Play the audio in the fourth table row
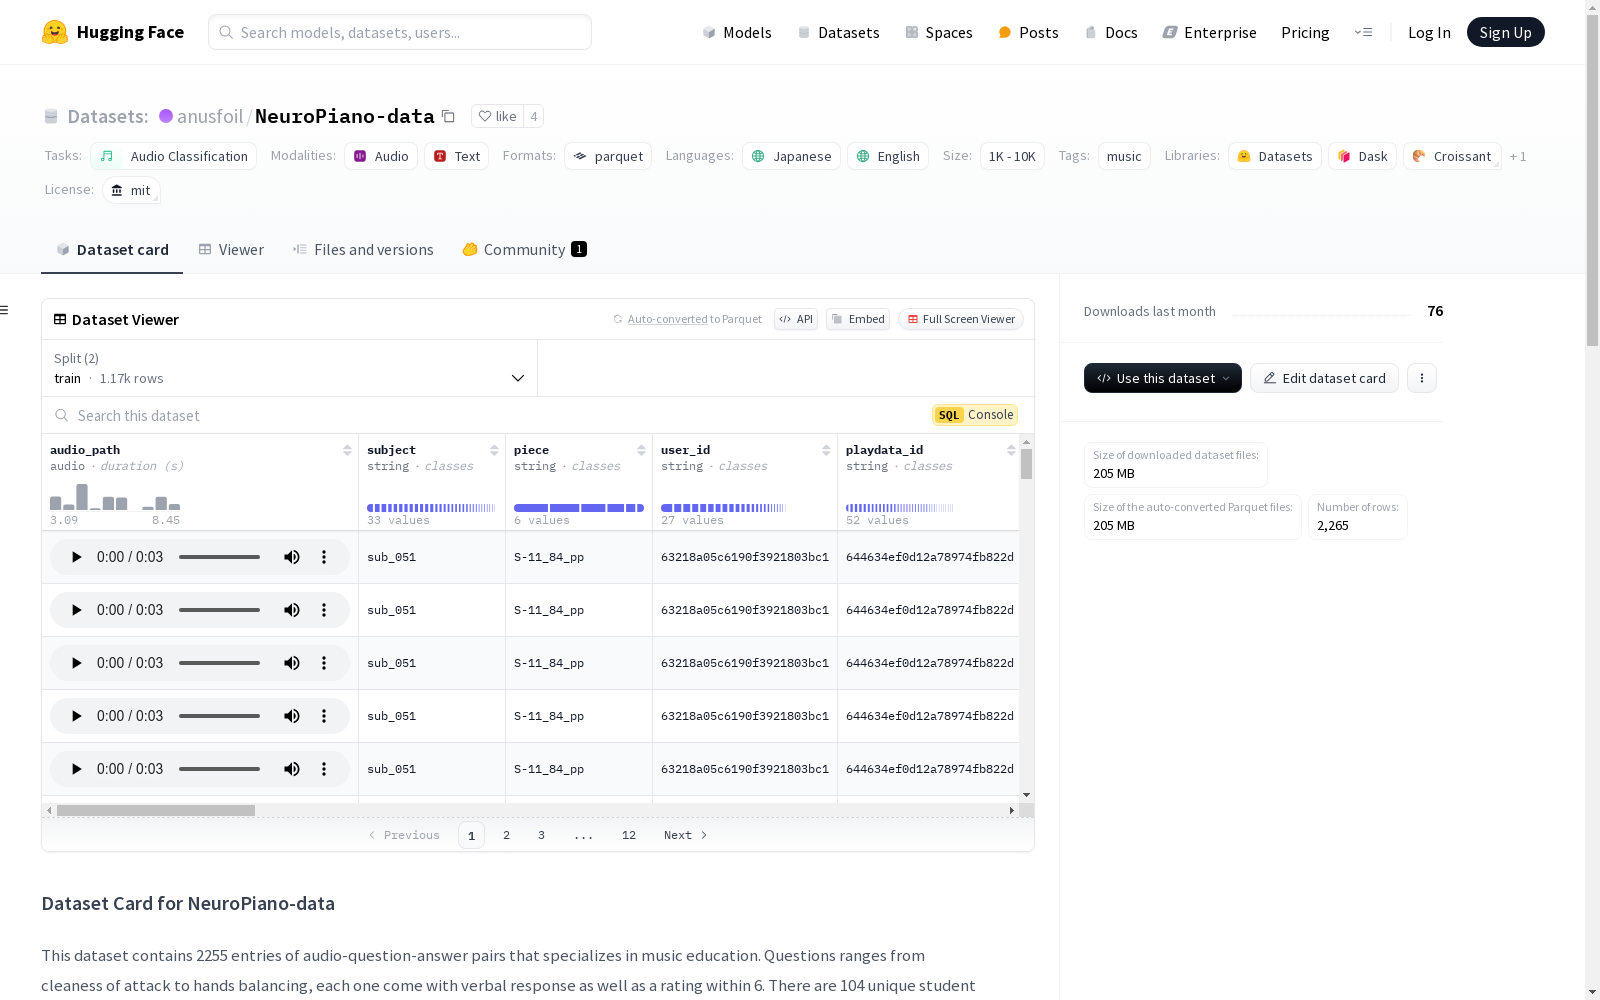Image resolution: width=1600 pixels, height=1000 pixels. (x=76, y=716)
